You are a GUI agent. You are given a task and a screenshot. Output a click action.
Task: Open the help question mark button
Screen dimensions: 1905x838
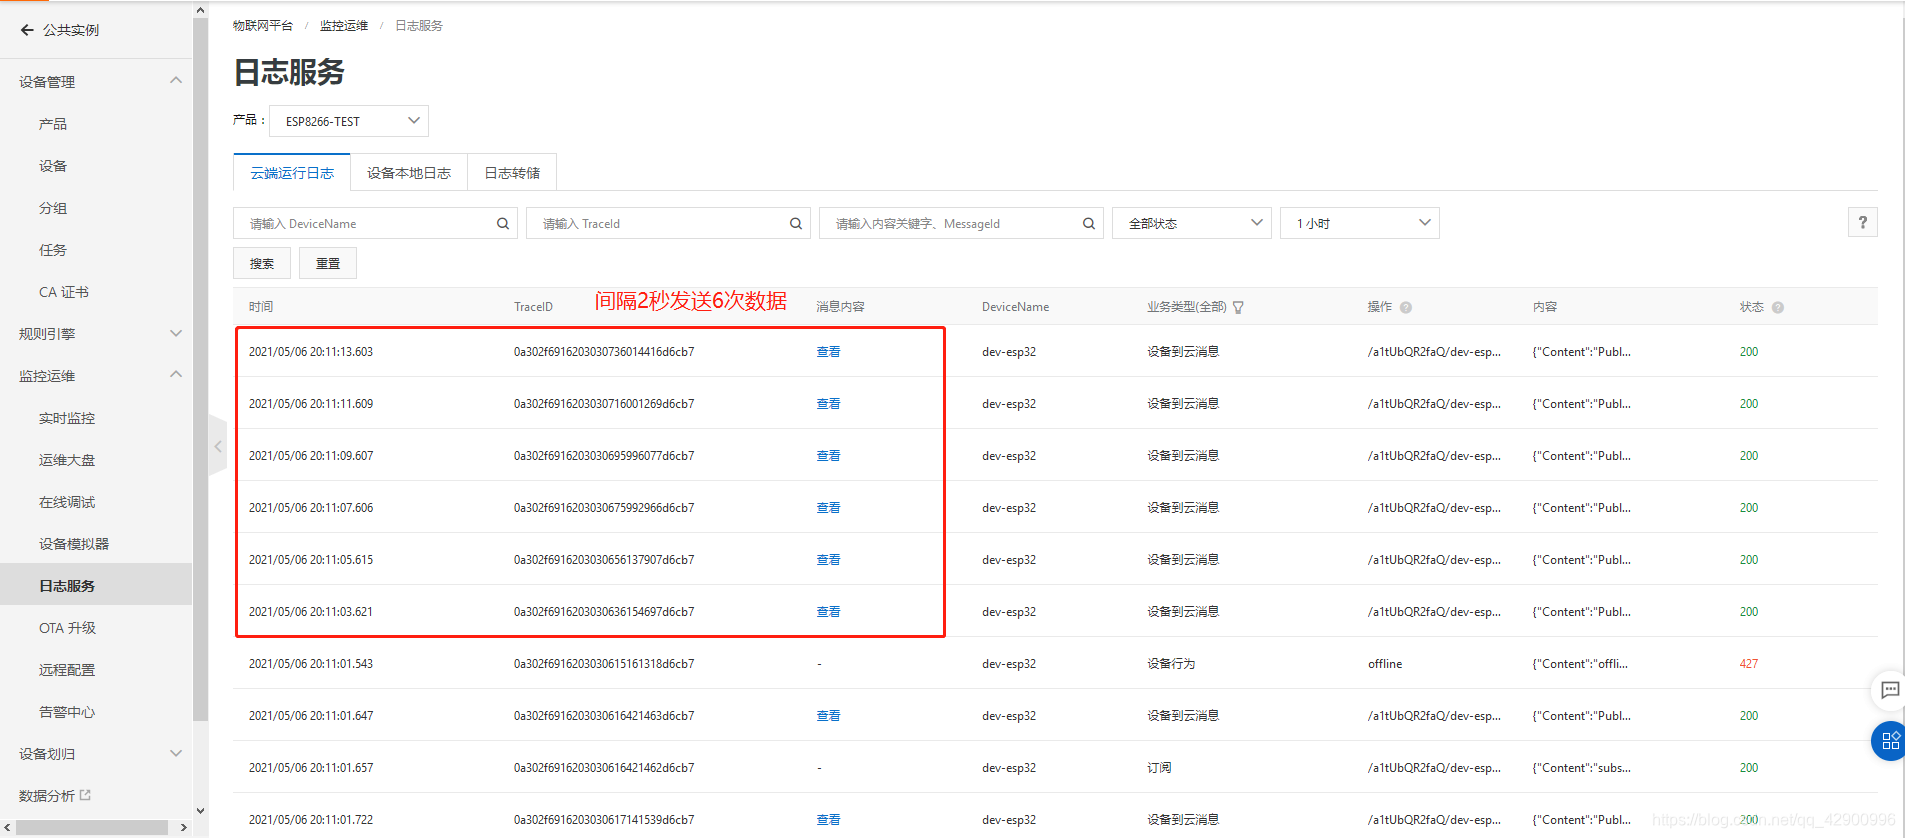point(1862,222)
